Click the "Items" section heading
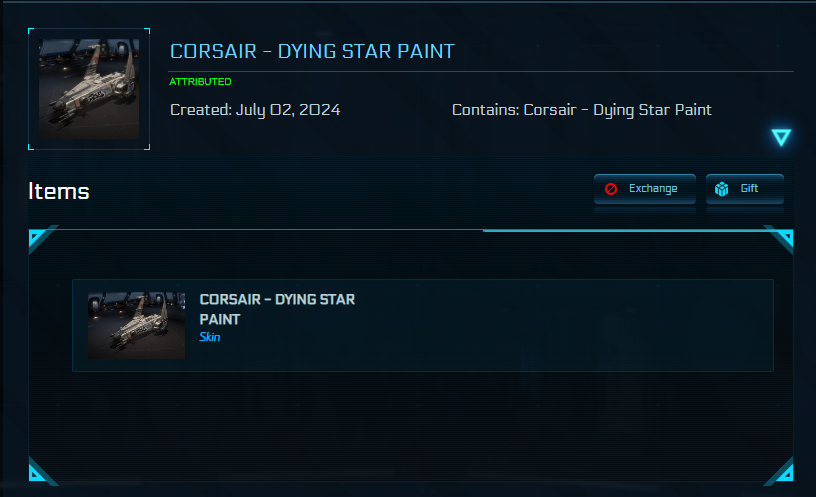This screenshot has height=497, width=816. coord(59,191)
